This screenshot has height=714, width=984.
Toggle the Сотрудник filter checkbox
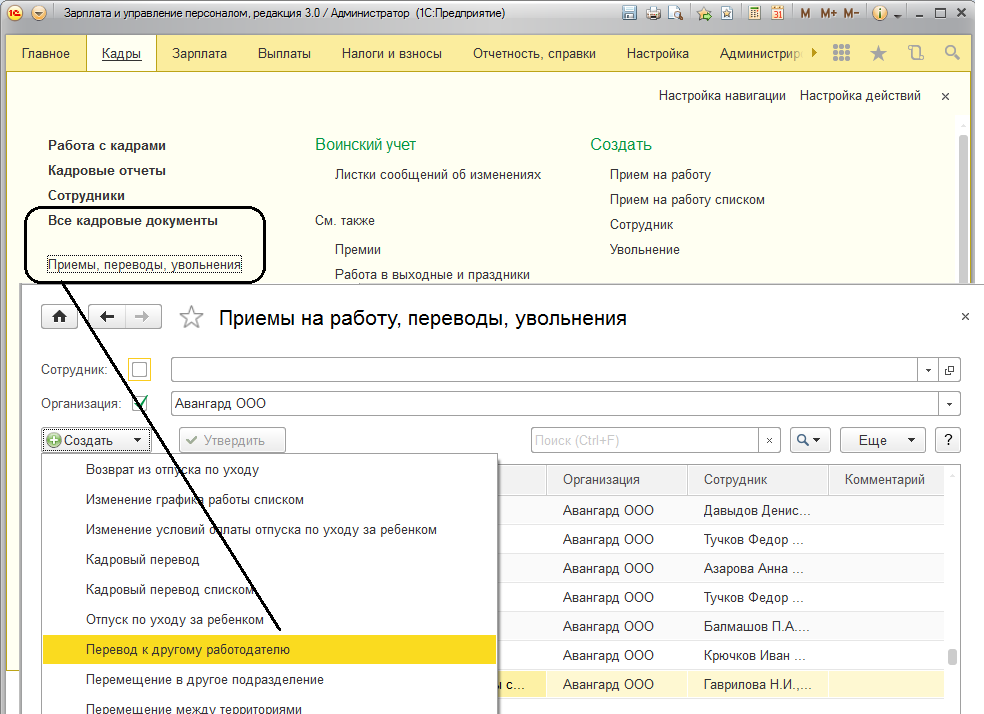pyautogui.click(x=140, y=370)
